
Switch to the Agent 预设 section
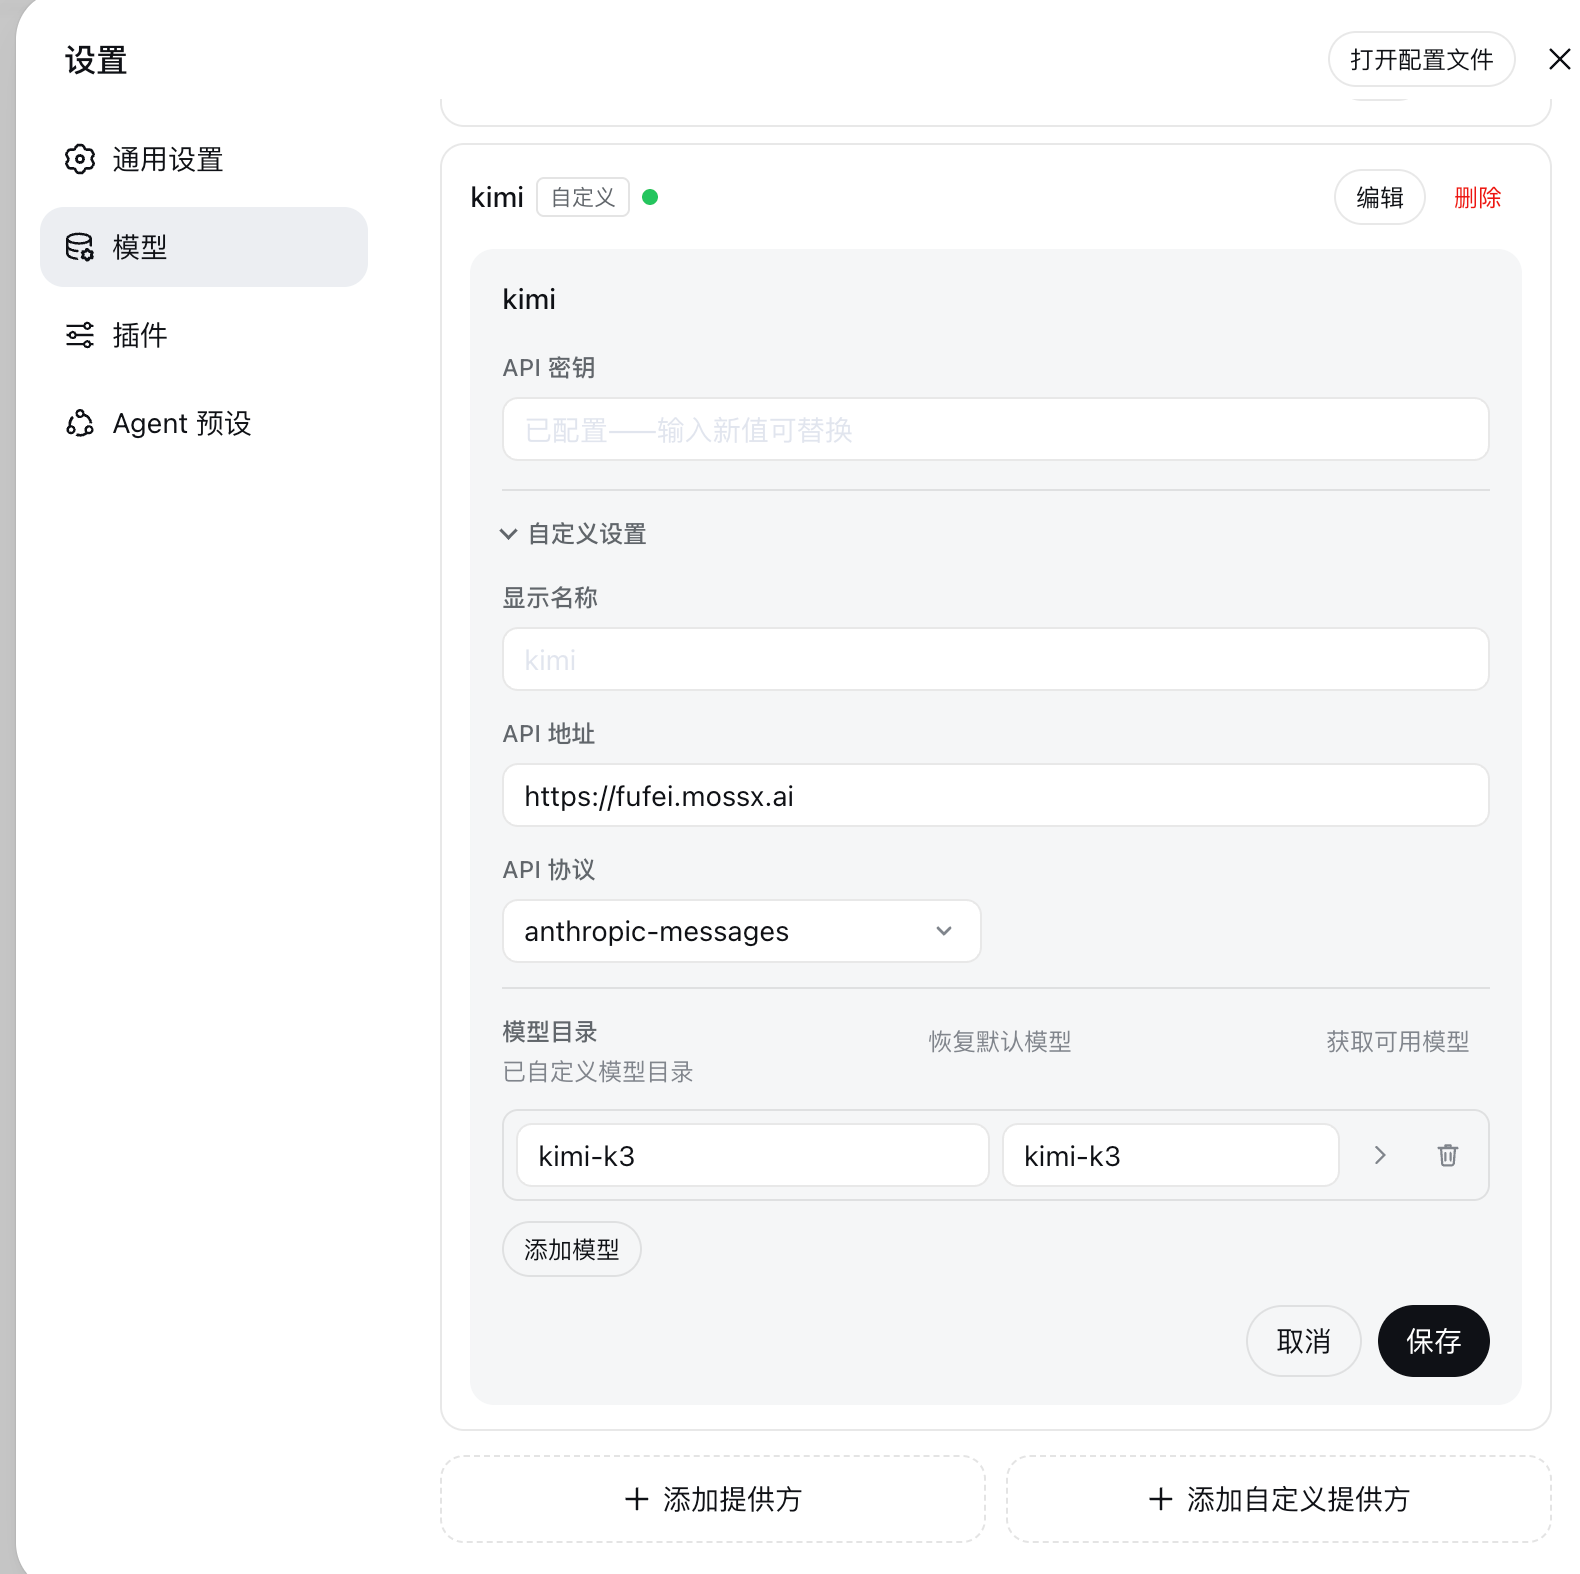click(x=204, y=423)
